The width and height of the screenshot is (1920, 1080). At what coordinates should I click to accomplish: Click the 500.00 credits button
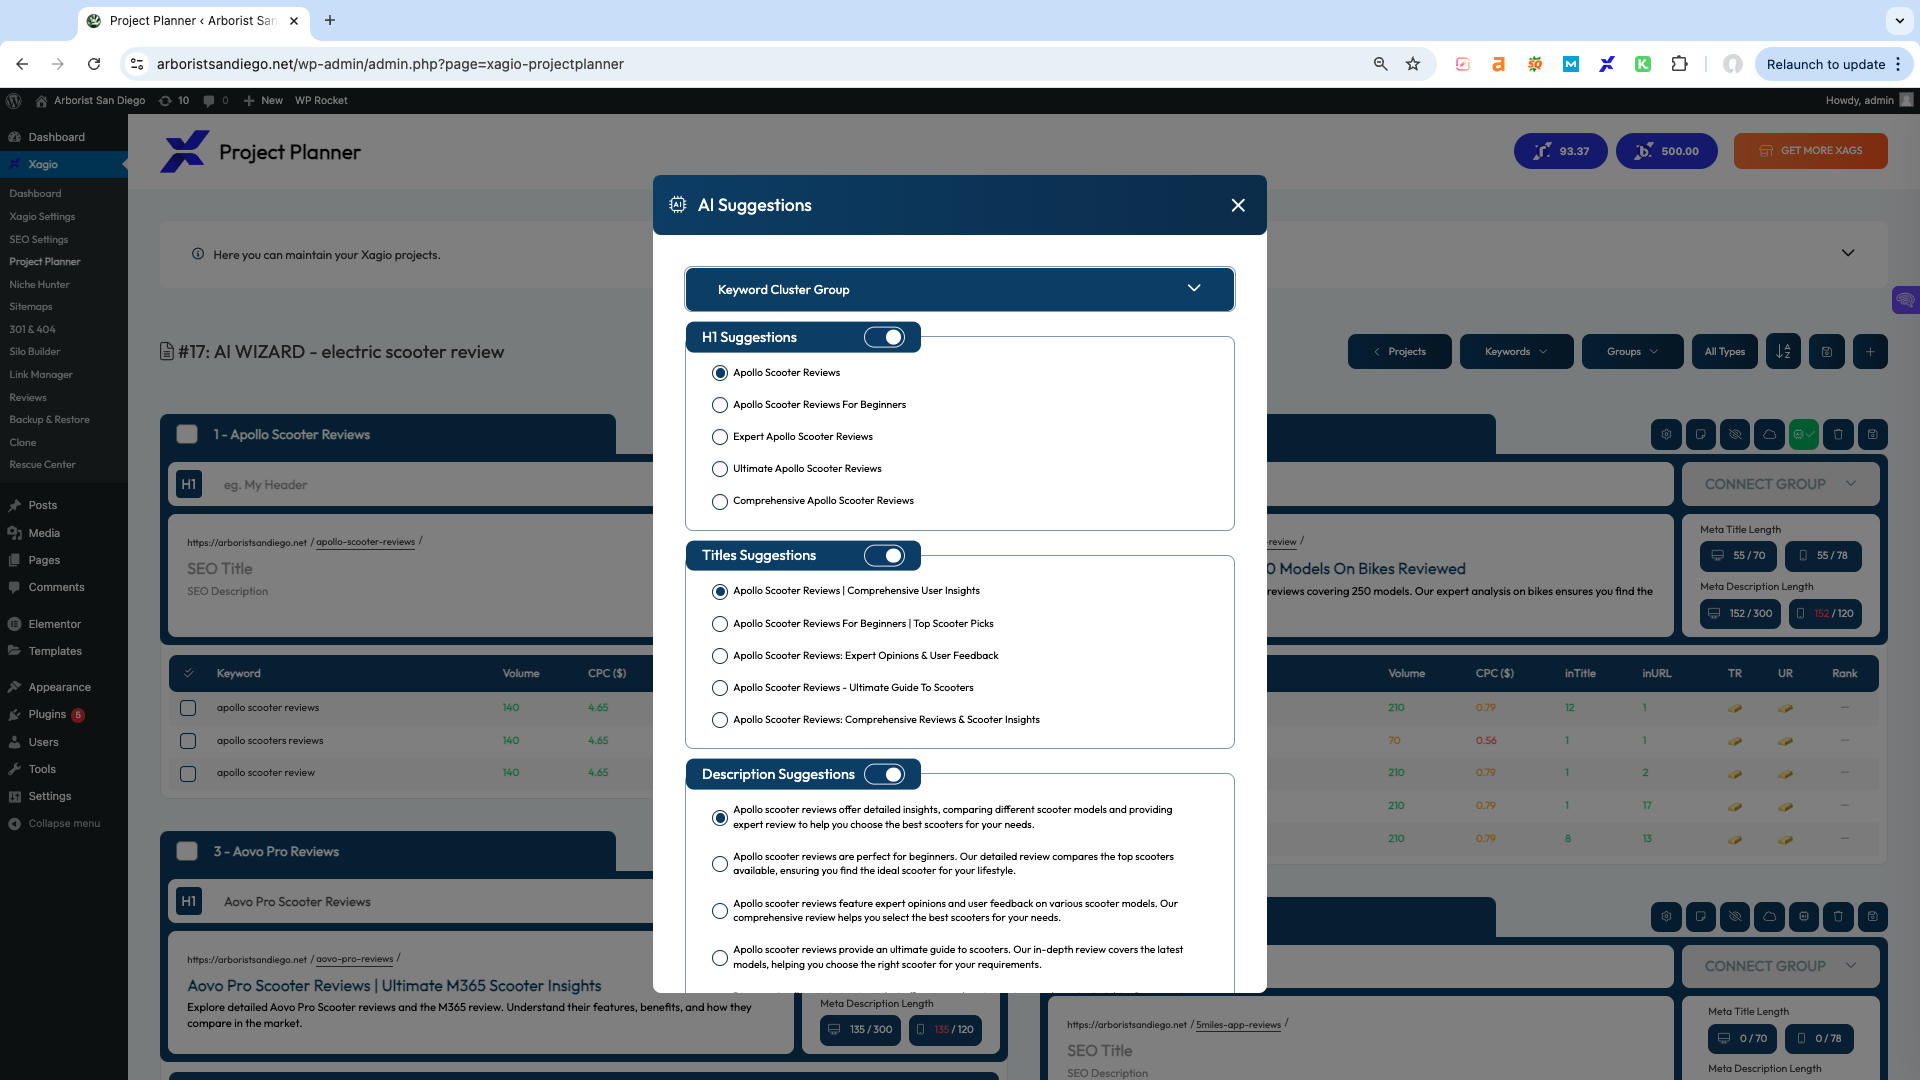click(x=1666, y=151)
